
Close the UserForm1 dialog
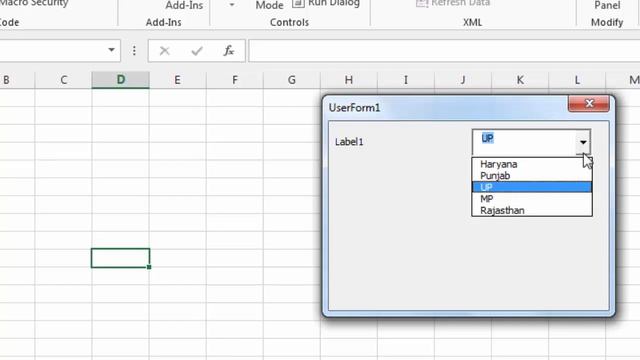(589, 103)
